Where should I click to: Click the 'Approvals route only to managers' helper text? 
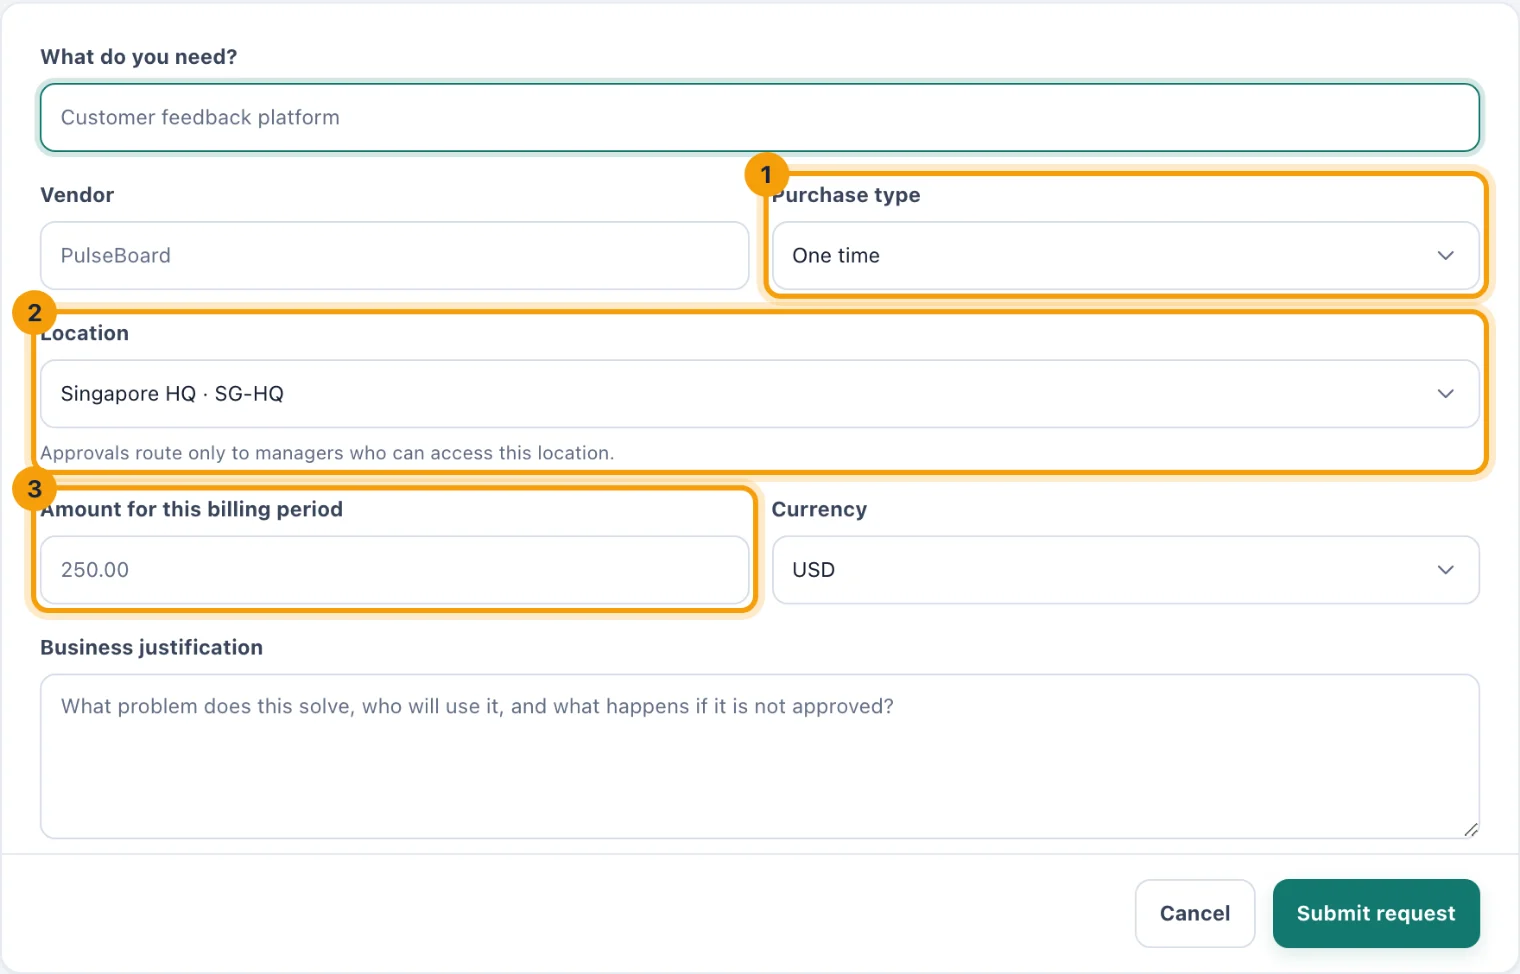coord(327,453)
